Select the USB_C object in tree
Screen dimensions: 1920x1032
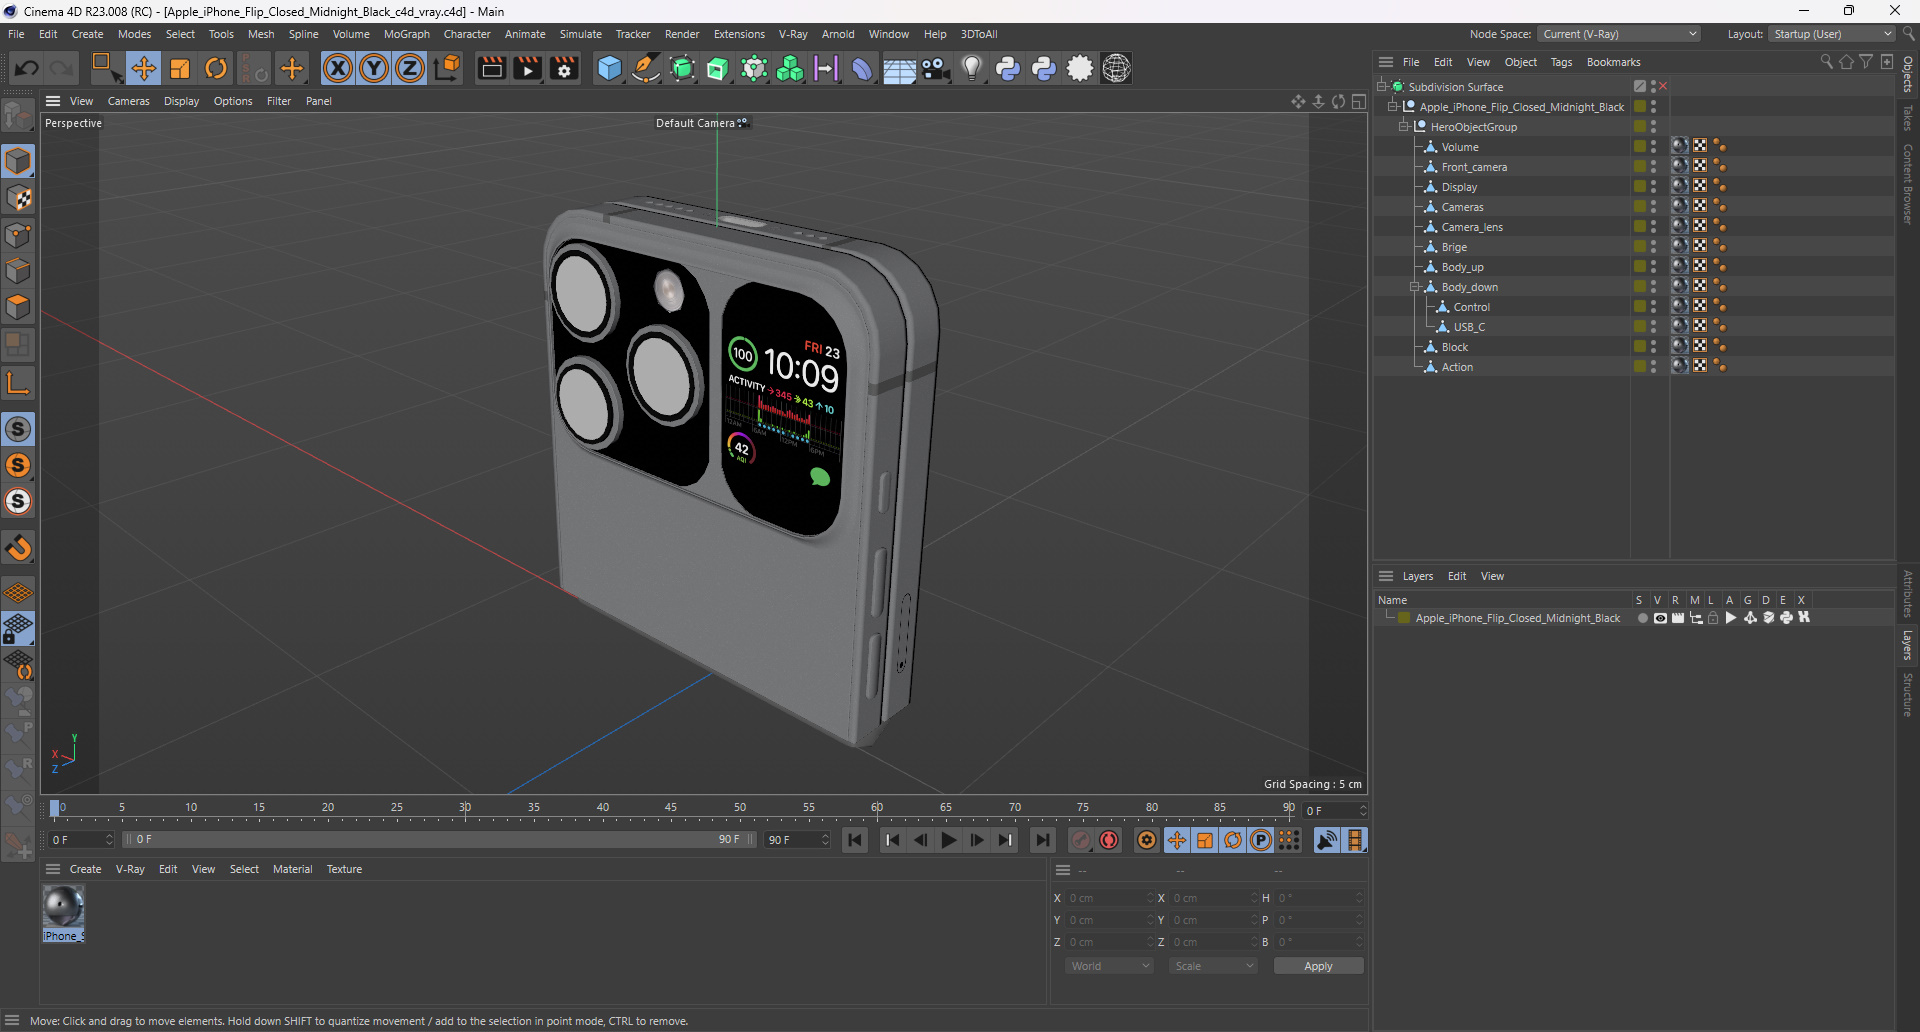pyautogui.click(x=1469, y=327)
